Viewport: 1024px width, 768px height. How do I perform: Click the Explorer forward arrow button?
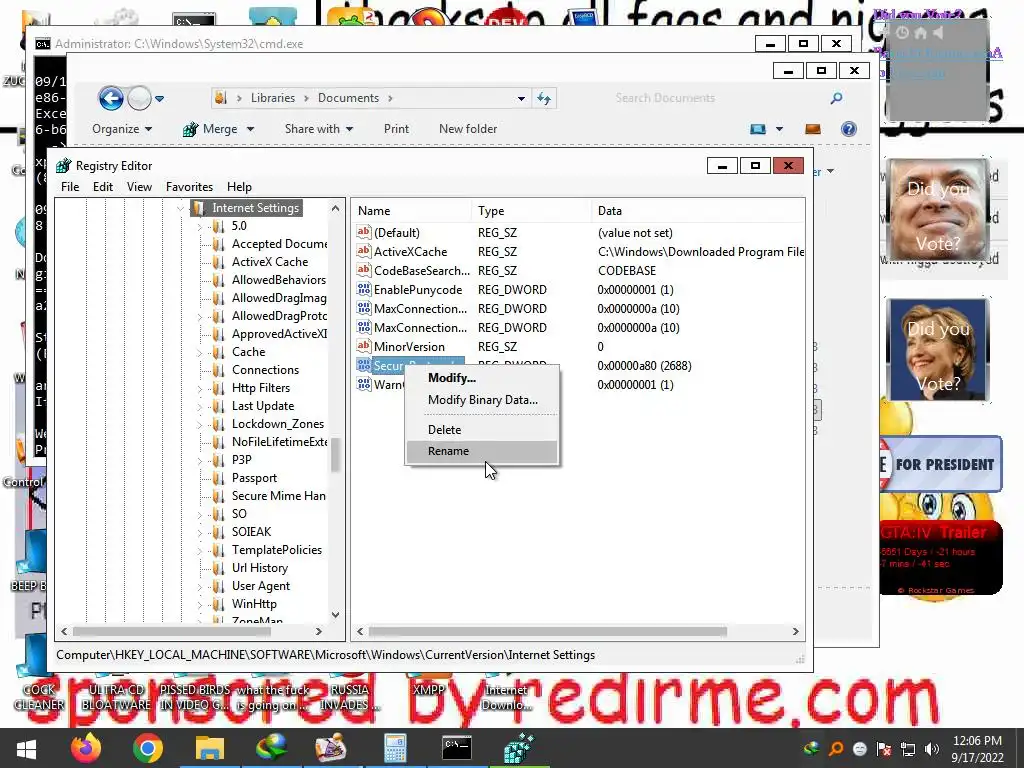click(x=139, y=99)
